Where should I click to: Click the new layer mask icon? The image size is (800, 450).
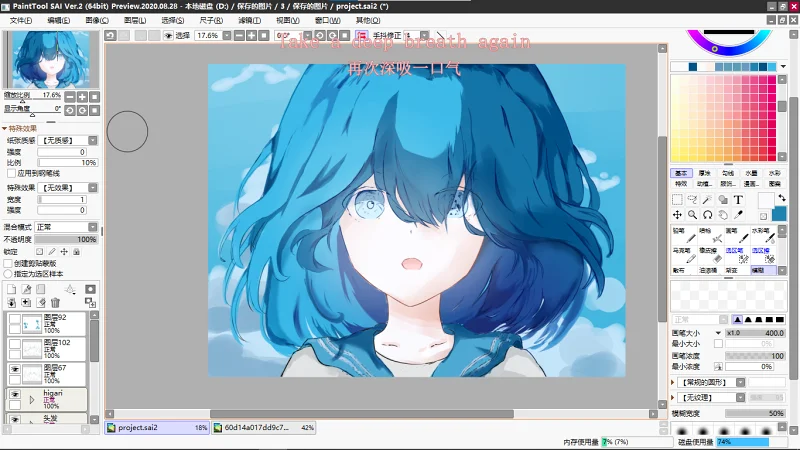tap(90, 289)
